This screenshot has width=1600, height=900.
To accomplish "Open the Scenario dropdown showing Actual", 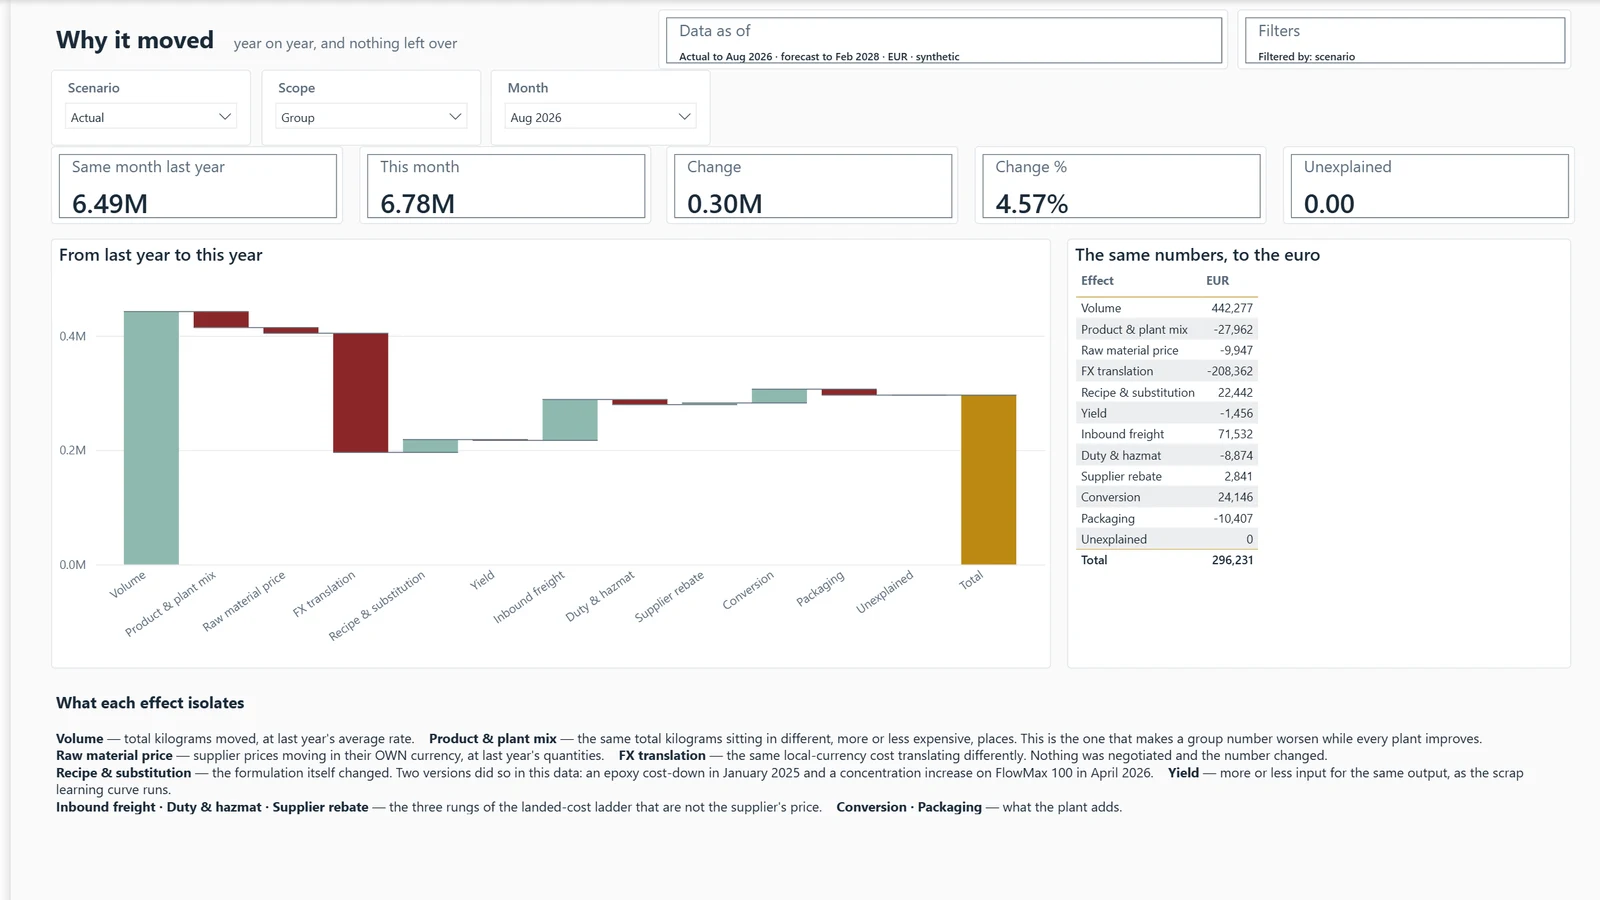I will (151, 117).
